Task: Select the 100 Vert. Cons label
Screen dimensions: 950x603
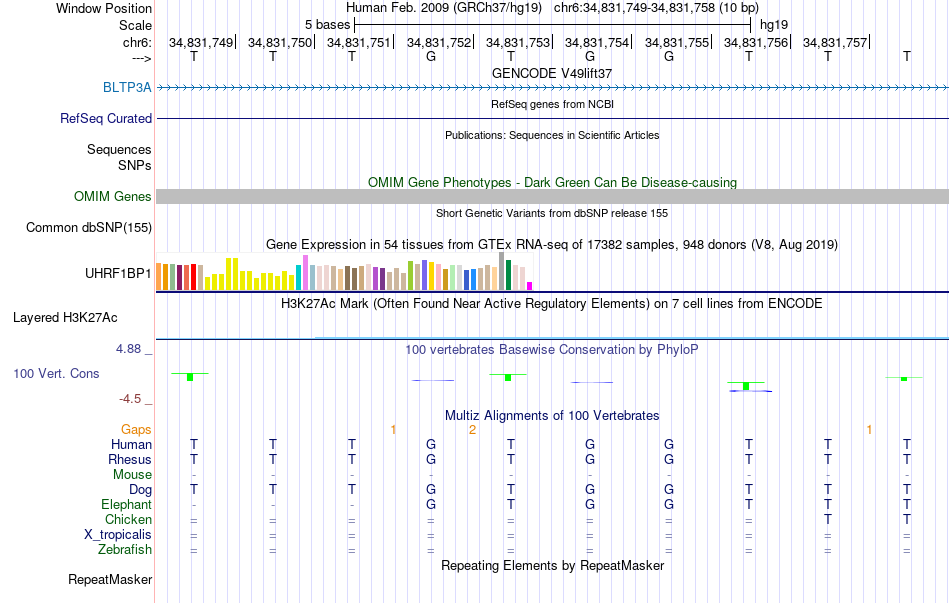Action: coord(56,373)
